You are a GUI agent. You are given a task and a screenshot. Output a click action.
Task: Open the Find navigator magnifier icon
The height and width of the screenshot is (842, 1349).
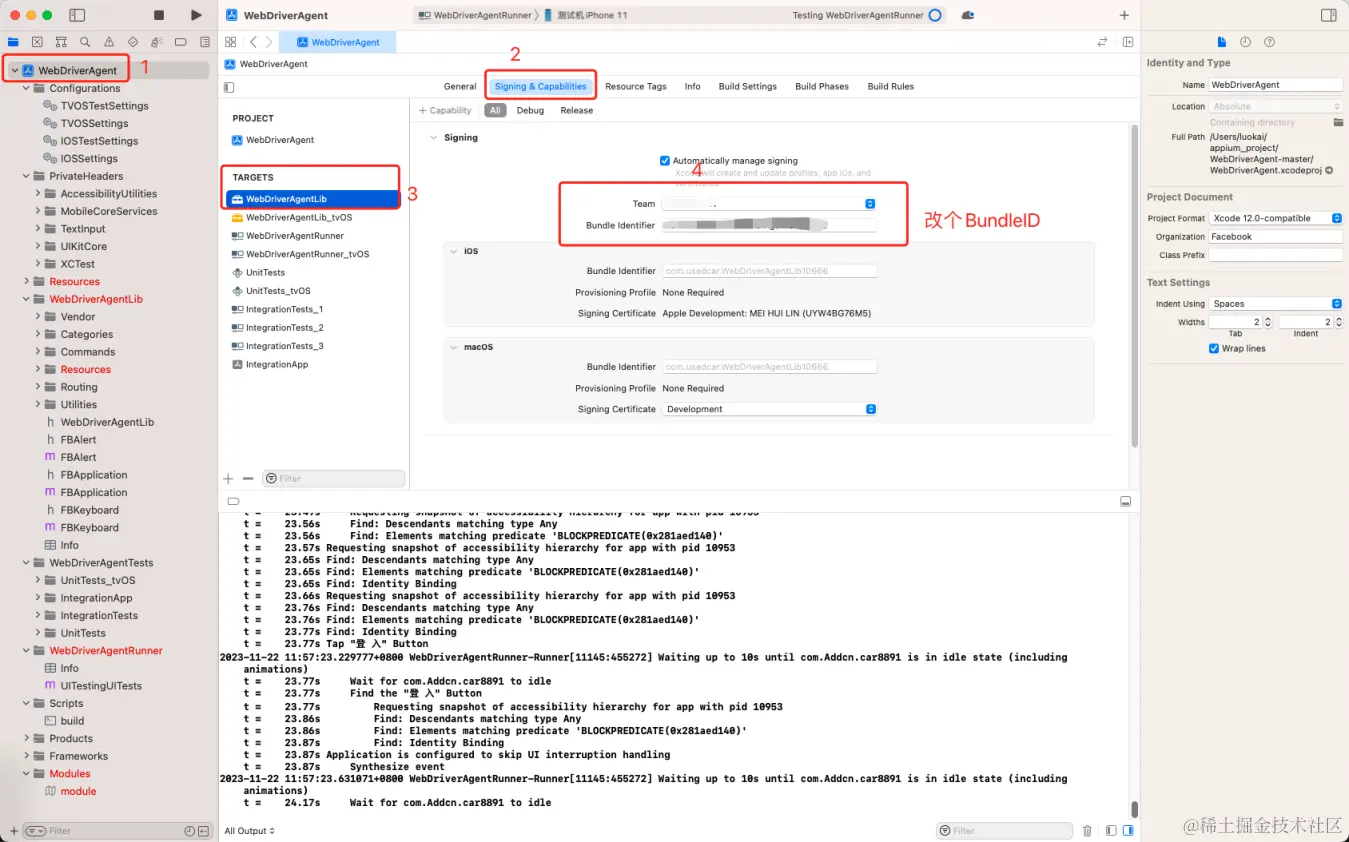pyautogui.click(x=85, y=42)
